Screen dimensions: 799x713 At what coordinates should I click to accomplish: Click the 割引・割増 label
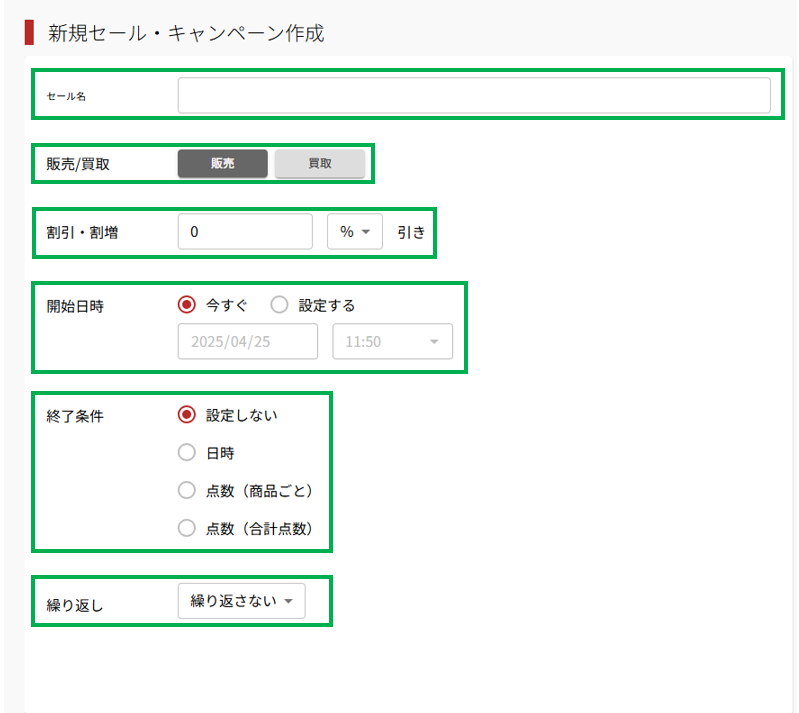(78, 233)
